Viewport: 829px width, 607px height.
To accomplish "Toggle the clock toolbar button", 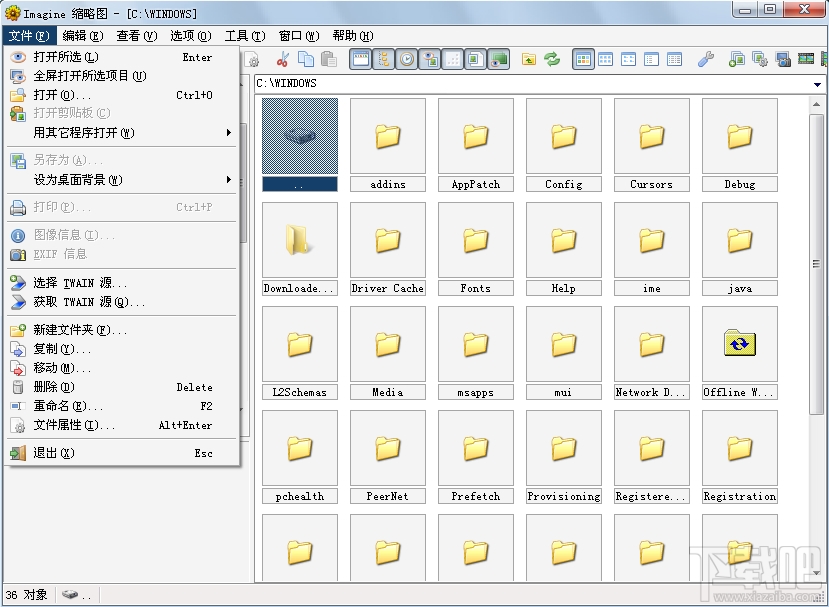I will click(407, 59).
